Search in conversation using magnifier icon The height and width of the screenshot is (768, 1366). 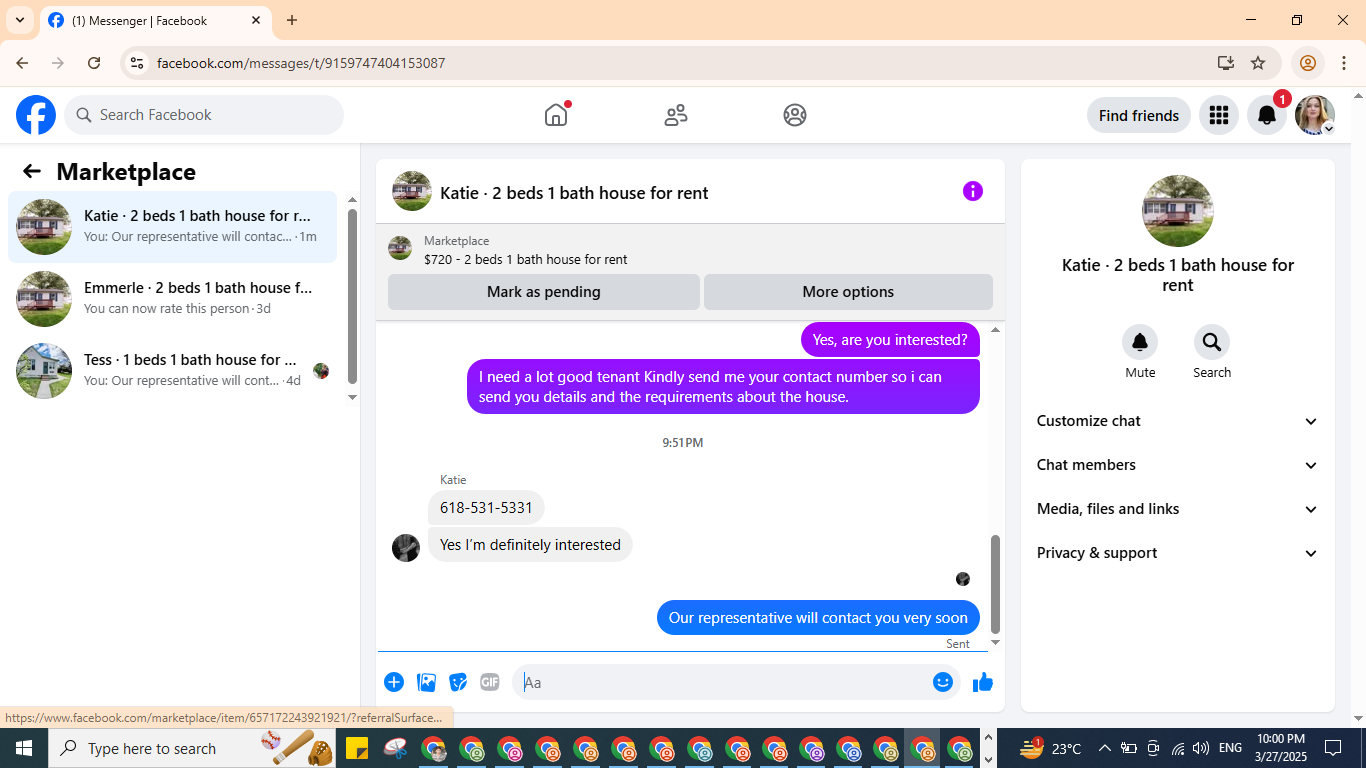[x=1212, y=342]
